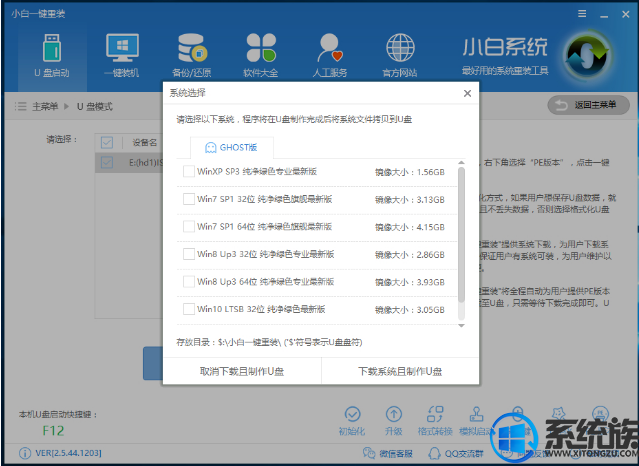Check Win7 SP1 32位 system

point(189,199)
